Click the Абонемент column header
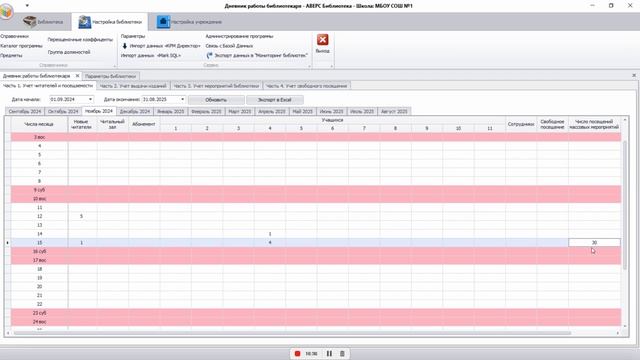The height and width of the screenshot is (360, 640). coord(144,124)
